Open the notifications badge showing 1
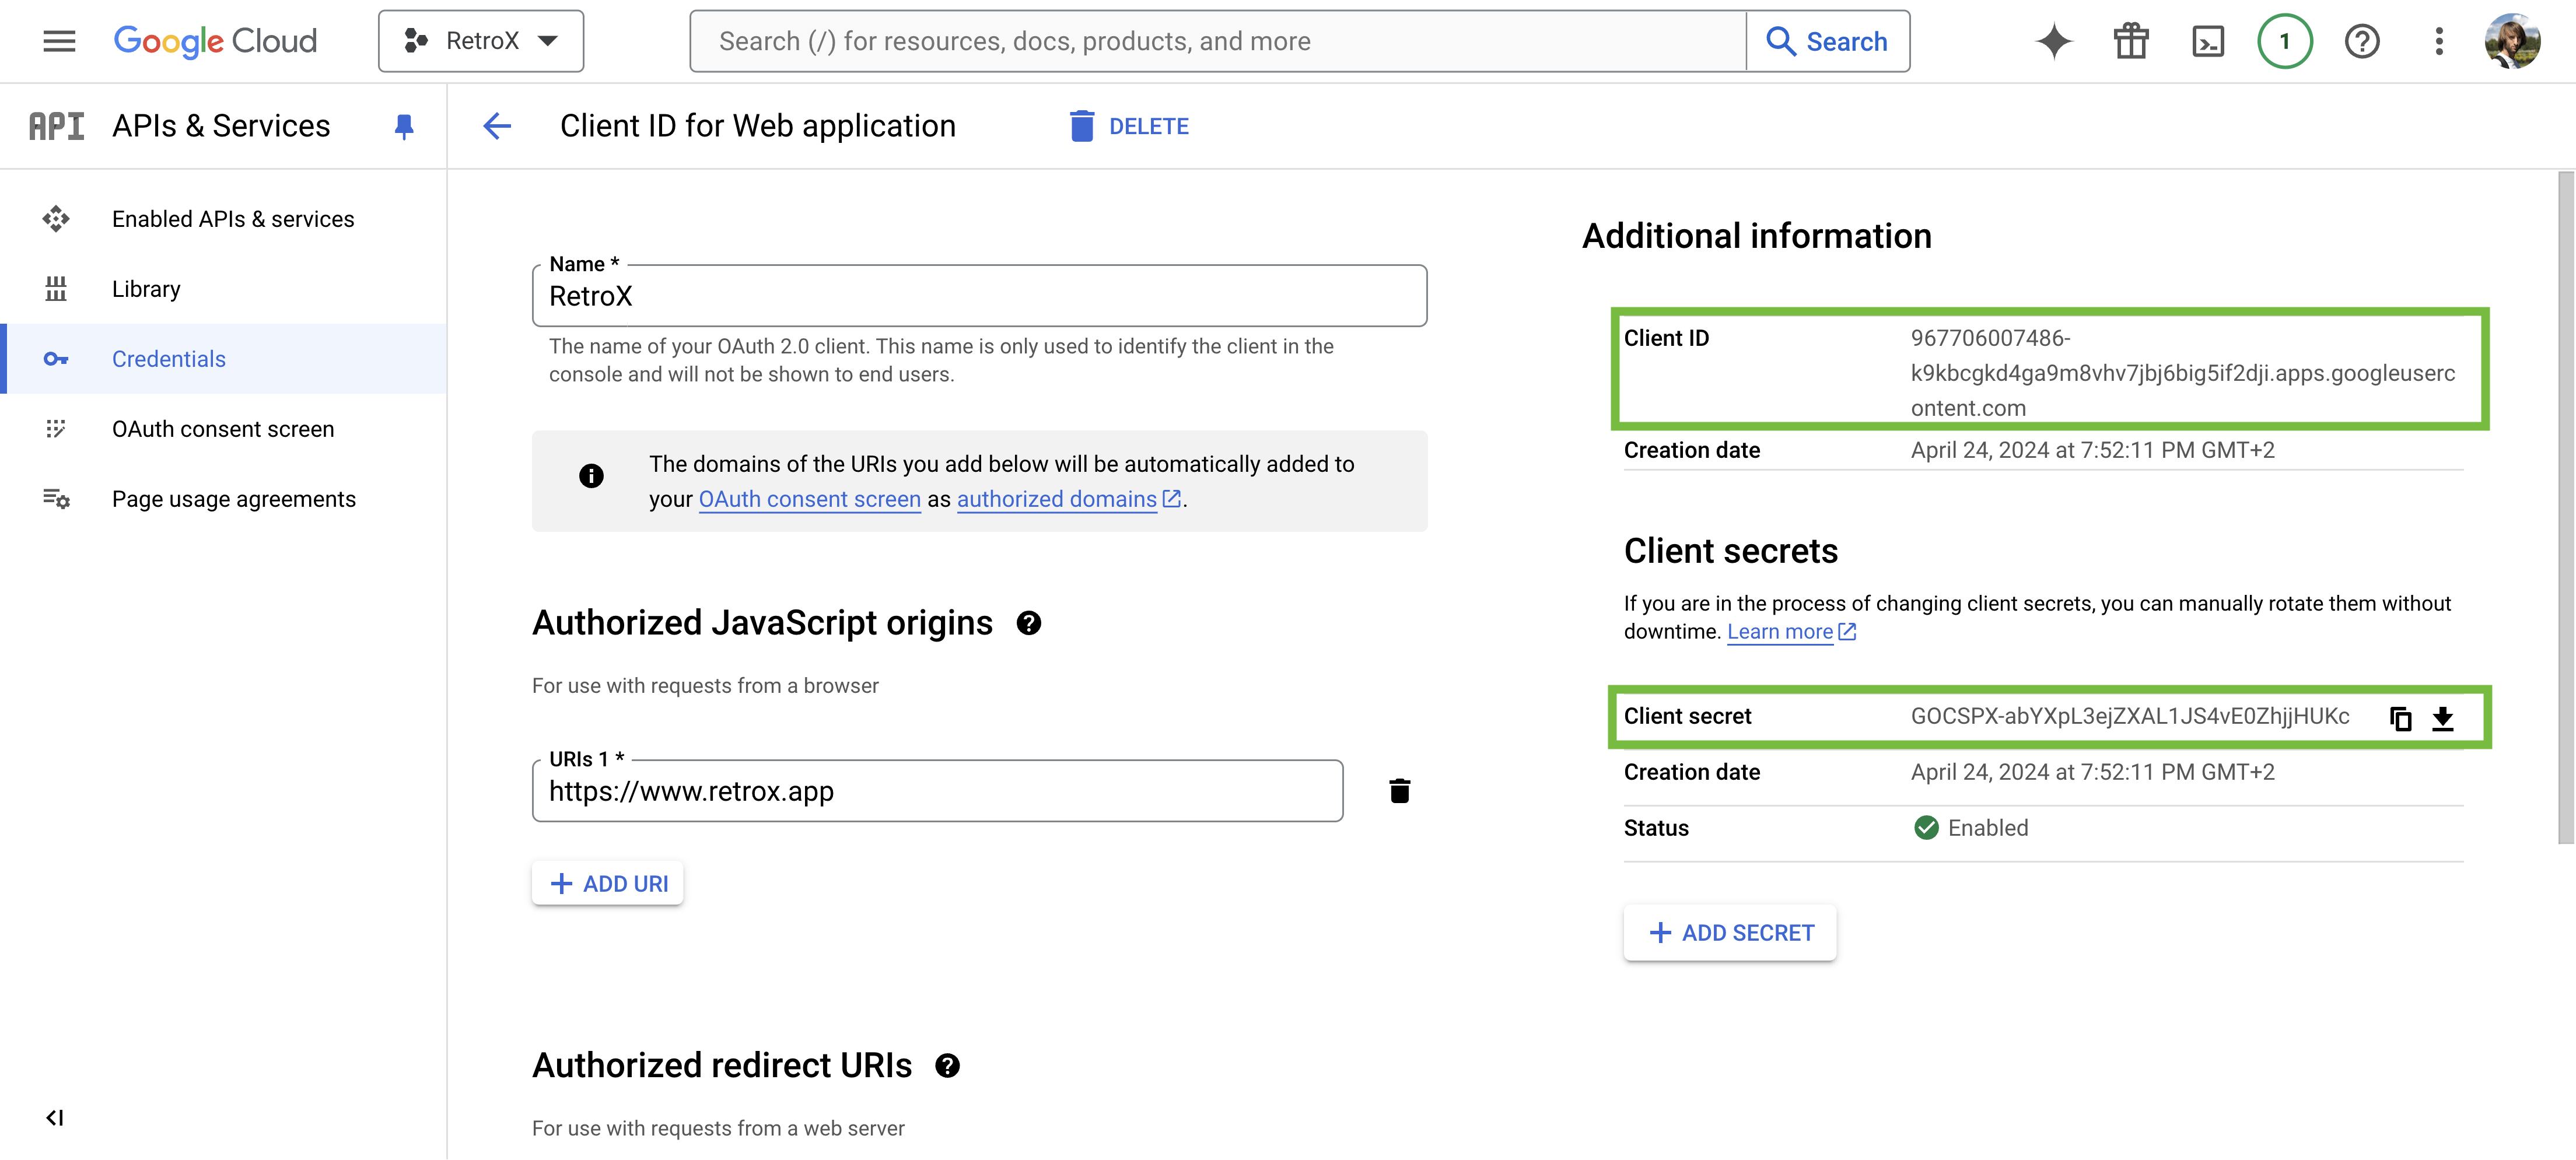Viewport: 2576px width, 1160px height. (x=2285, y=41)
